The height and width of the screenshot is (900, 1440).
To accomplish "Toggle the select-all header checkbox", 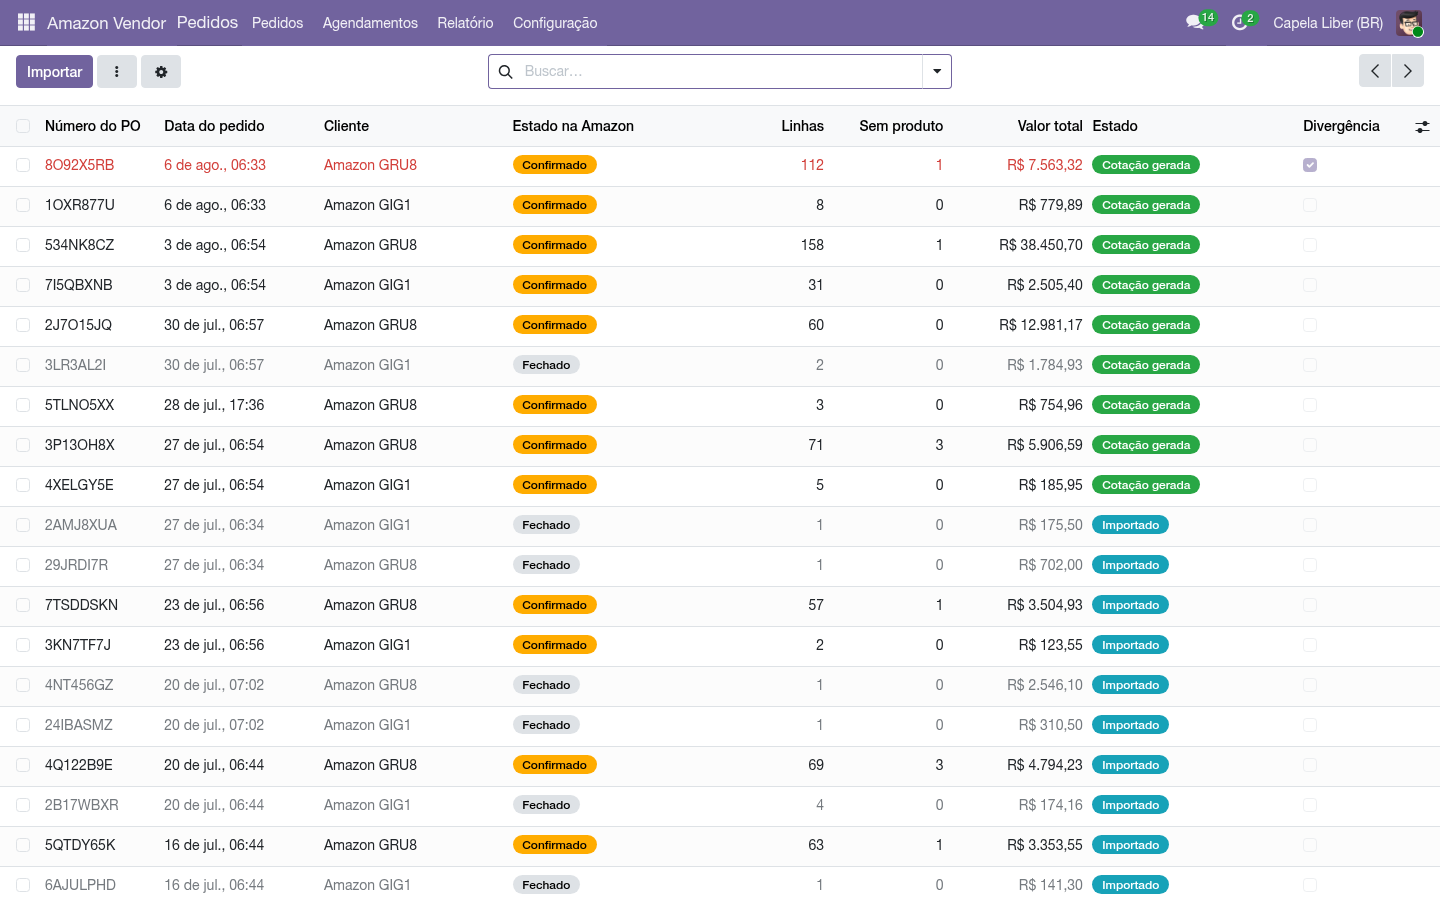I will (23, 126).
